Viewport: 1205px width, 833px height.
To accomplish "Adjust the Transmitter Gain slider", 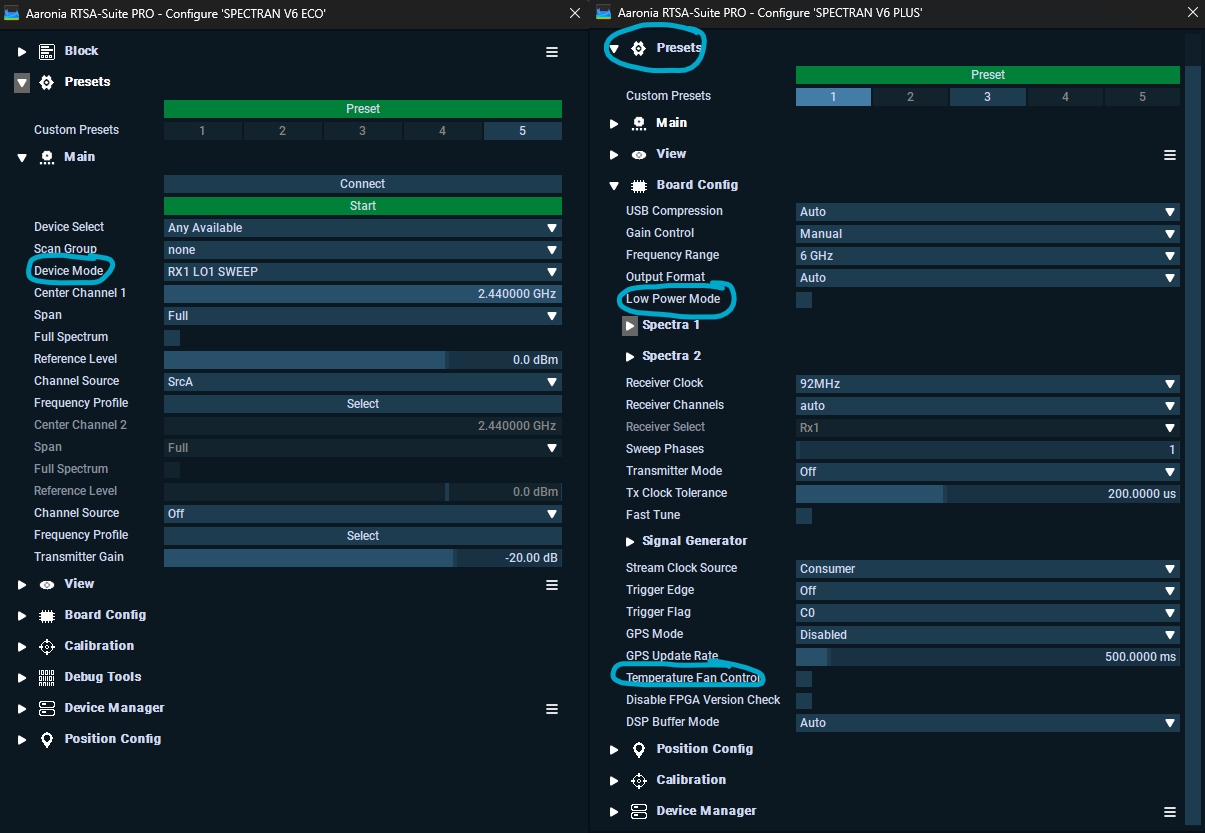I will [362, 558].
